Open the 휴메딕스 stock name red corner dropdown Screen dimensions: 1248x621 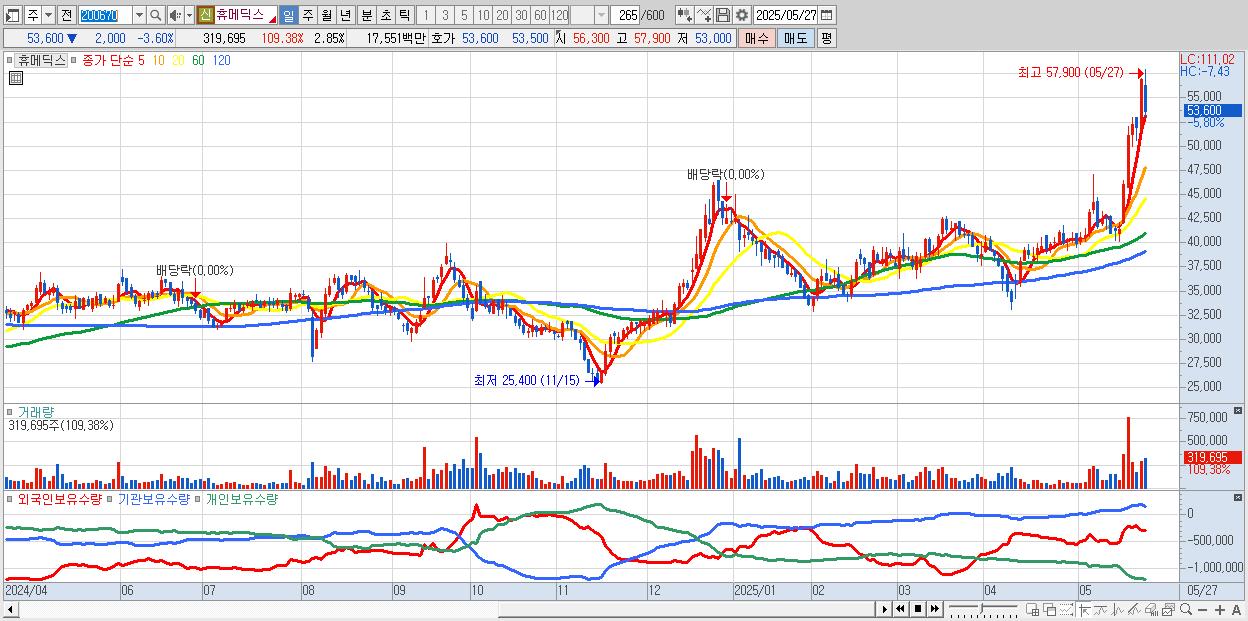pos(272,20)
